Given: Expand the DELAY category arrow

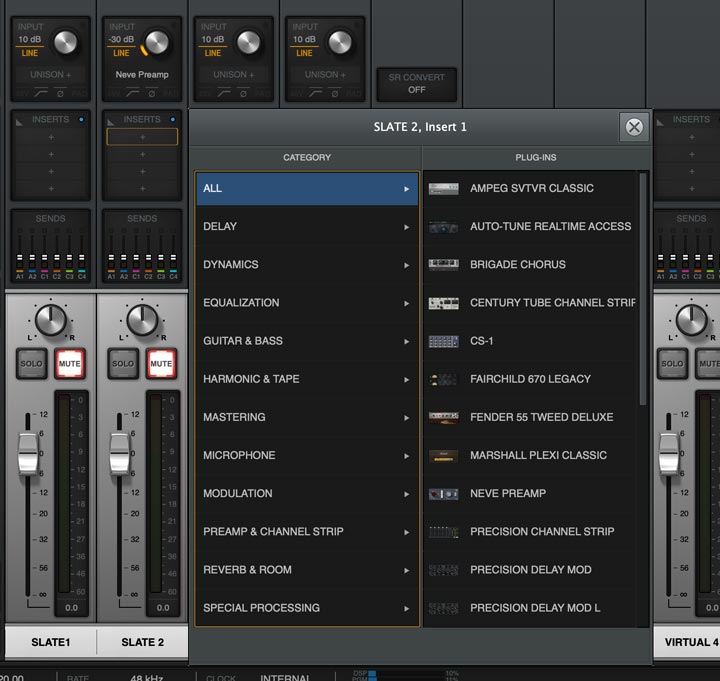Looking at the screenshot, I should (406, 227).
